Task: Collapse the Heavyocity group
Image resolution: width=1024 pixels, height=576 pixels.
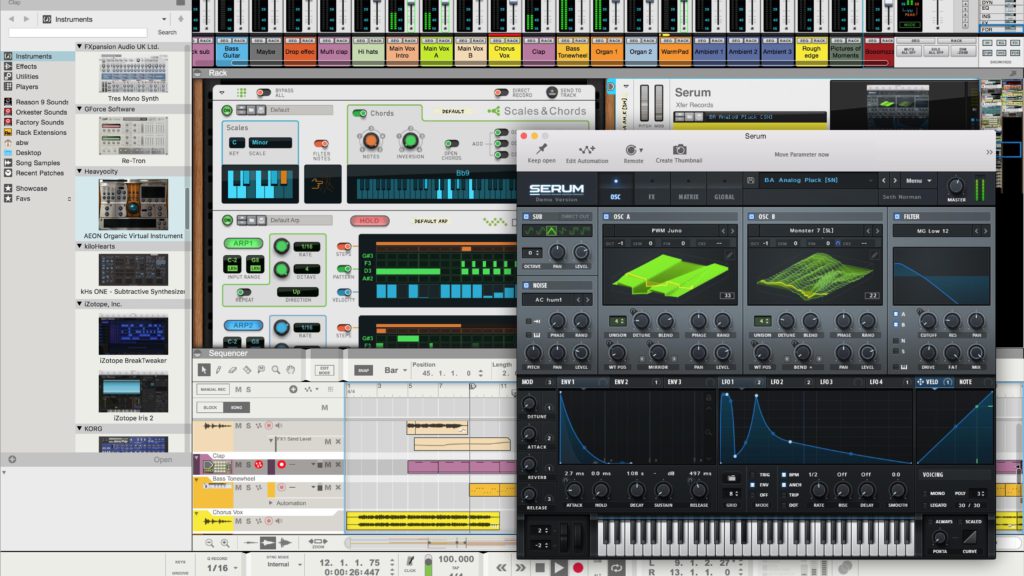Action: click(80, 171)
